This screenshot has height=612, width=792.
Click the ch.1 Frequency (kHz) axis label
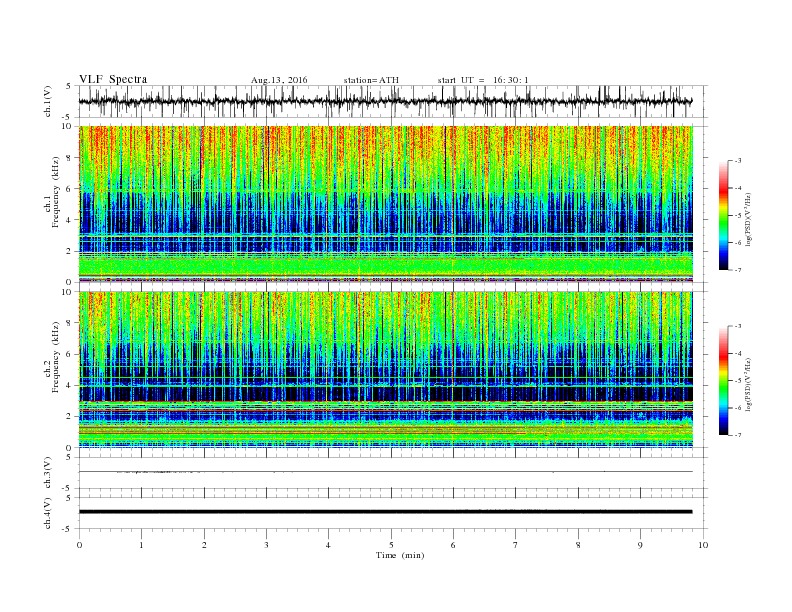coord(52,192)
